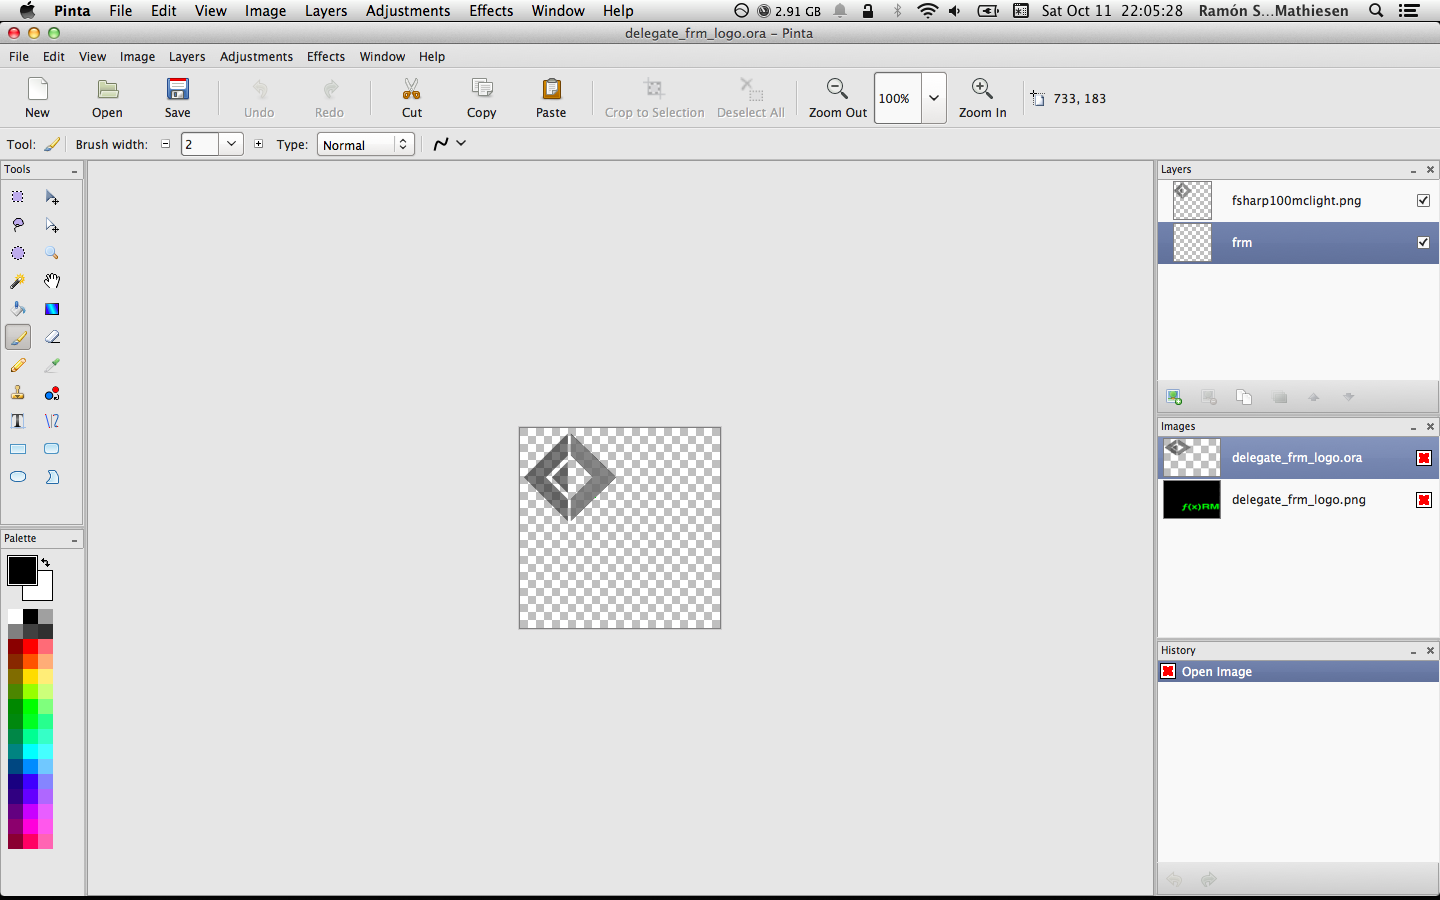Select the Gradient tool
The width and height of the screenshot is (1440, 900).
point(52,309)
